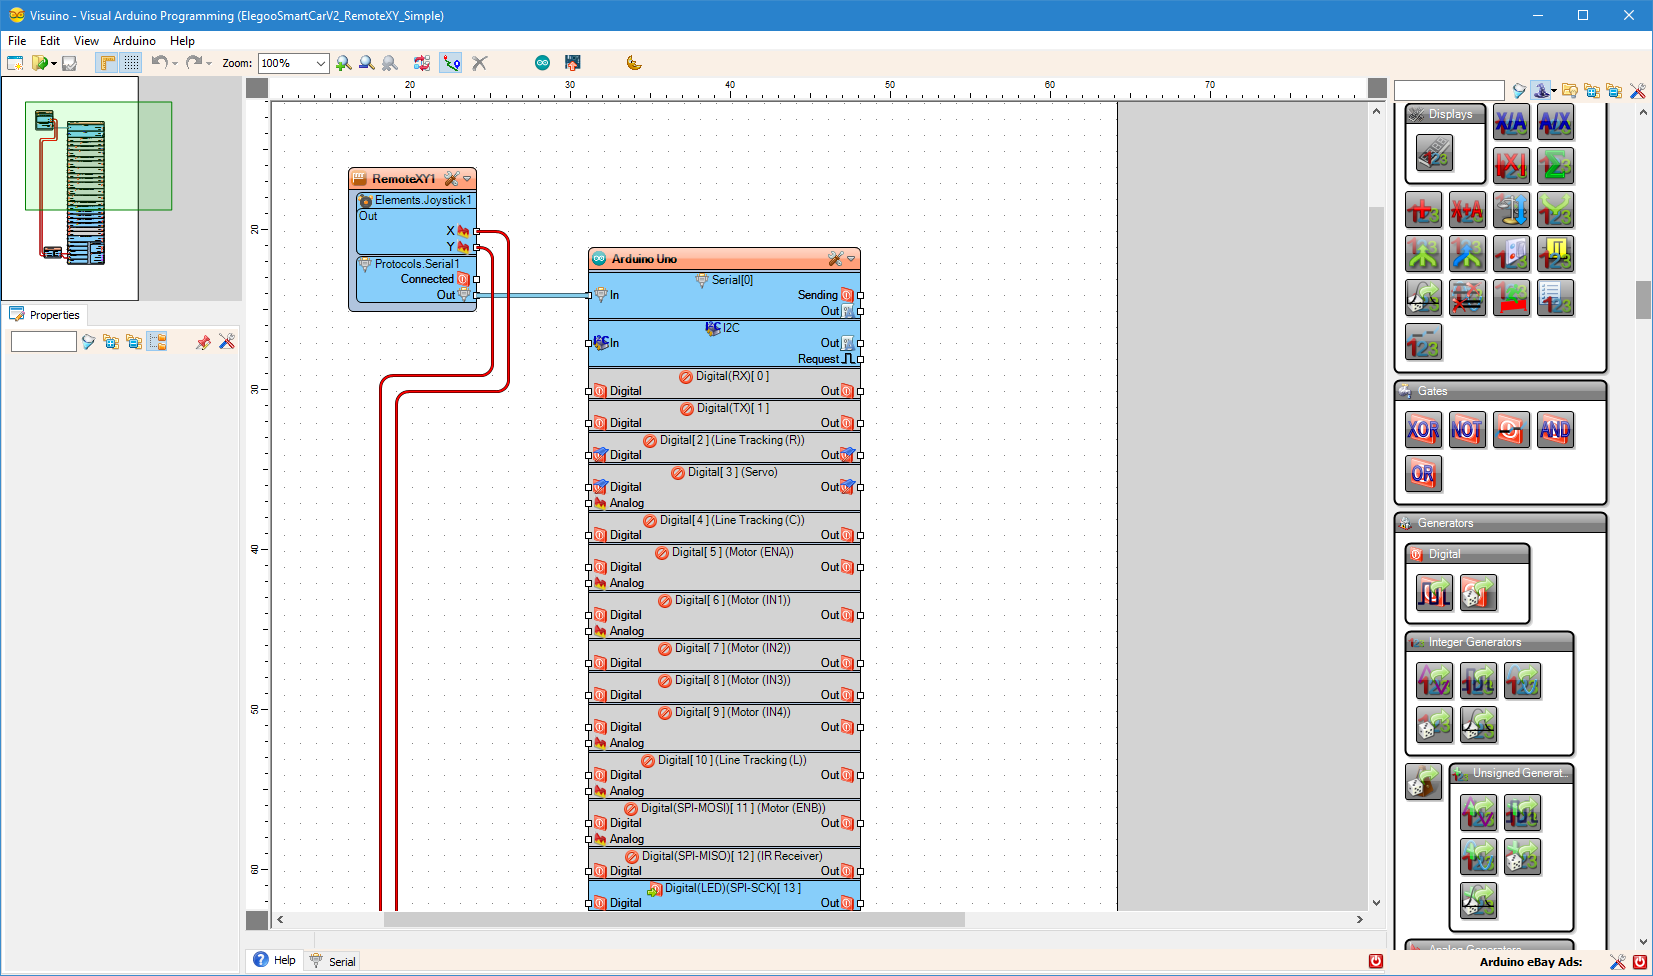Click the Help button in the status bar
The image size is (1653, 976).
click(274, 960)
